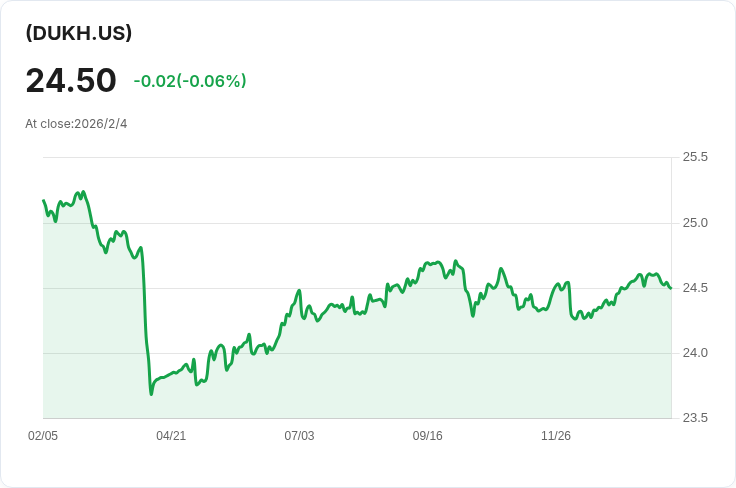
Task: Click the rightmost end of the price line
Action: click(x=670, y=288)
